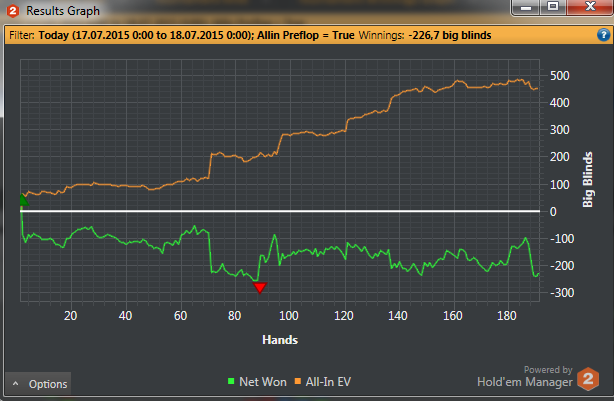Click the green Net Won legend swatch
614x401 pixels.
click(231, 381)
